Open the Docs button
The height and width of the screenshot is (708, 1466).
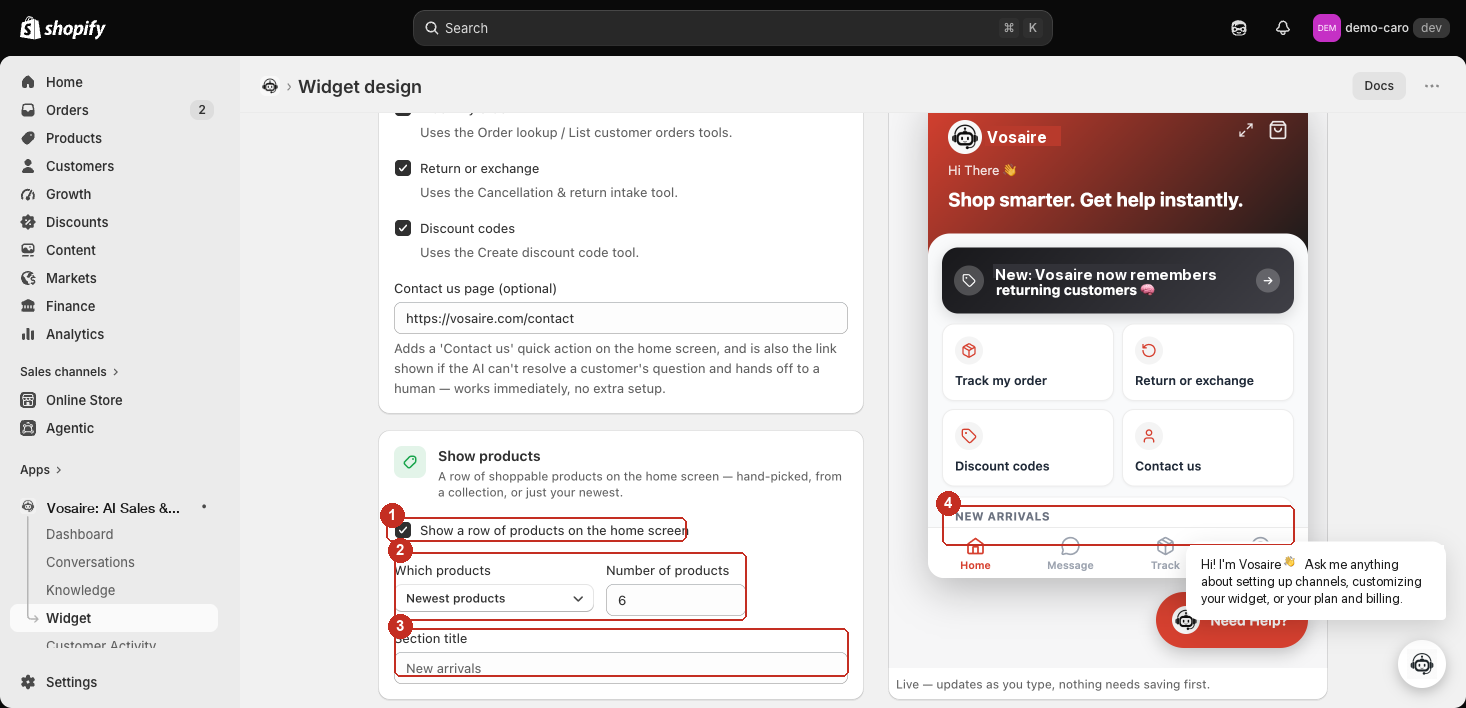tap(1379, 86)
